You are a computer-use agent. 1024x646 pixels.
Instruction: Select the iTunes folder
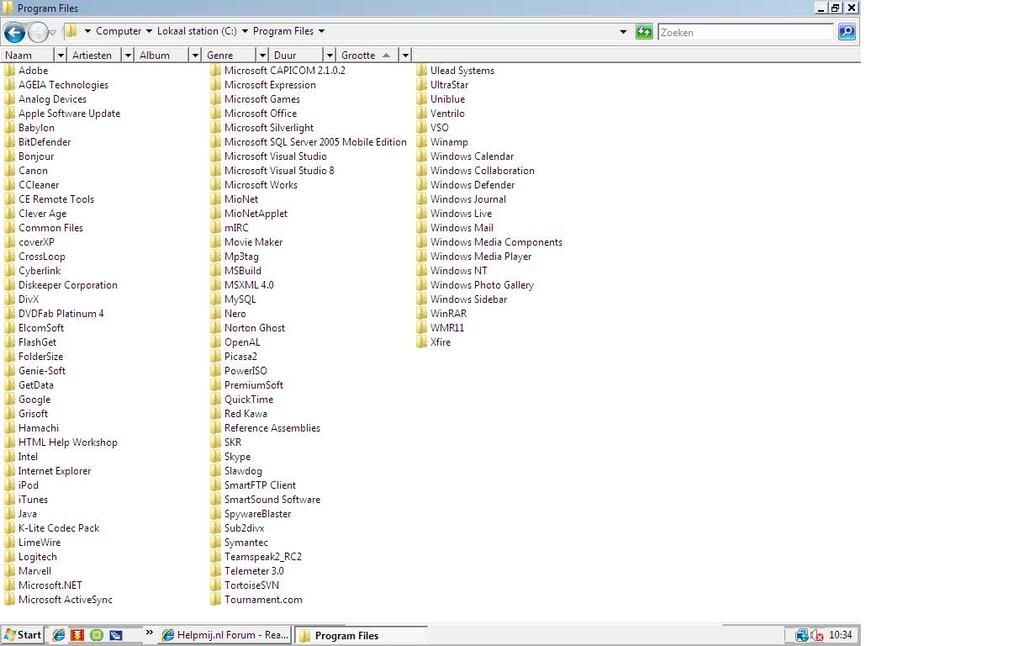tap(31, 499)
